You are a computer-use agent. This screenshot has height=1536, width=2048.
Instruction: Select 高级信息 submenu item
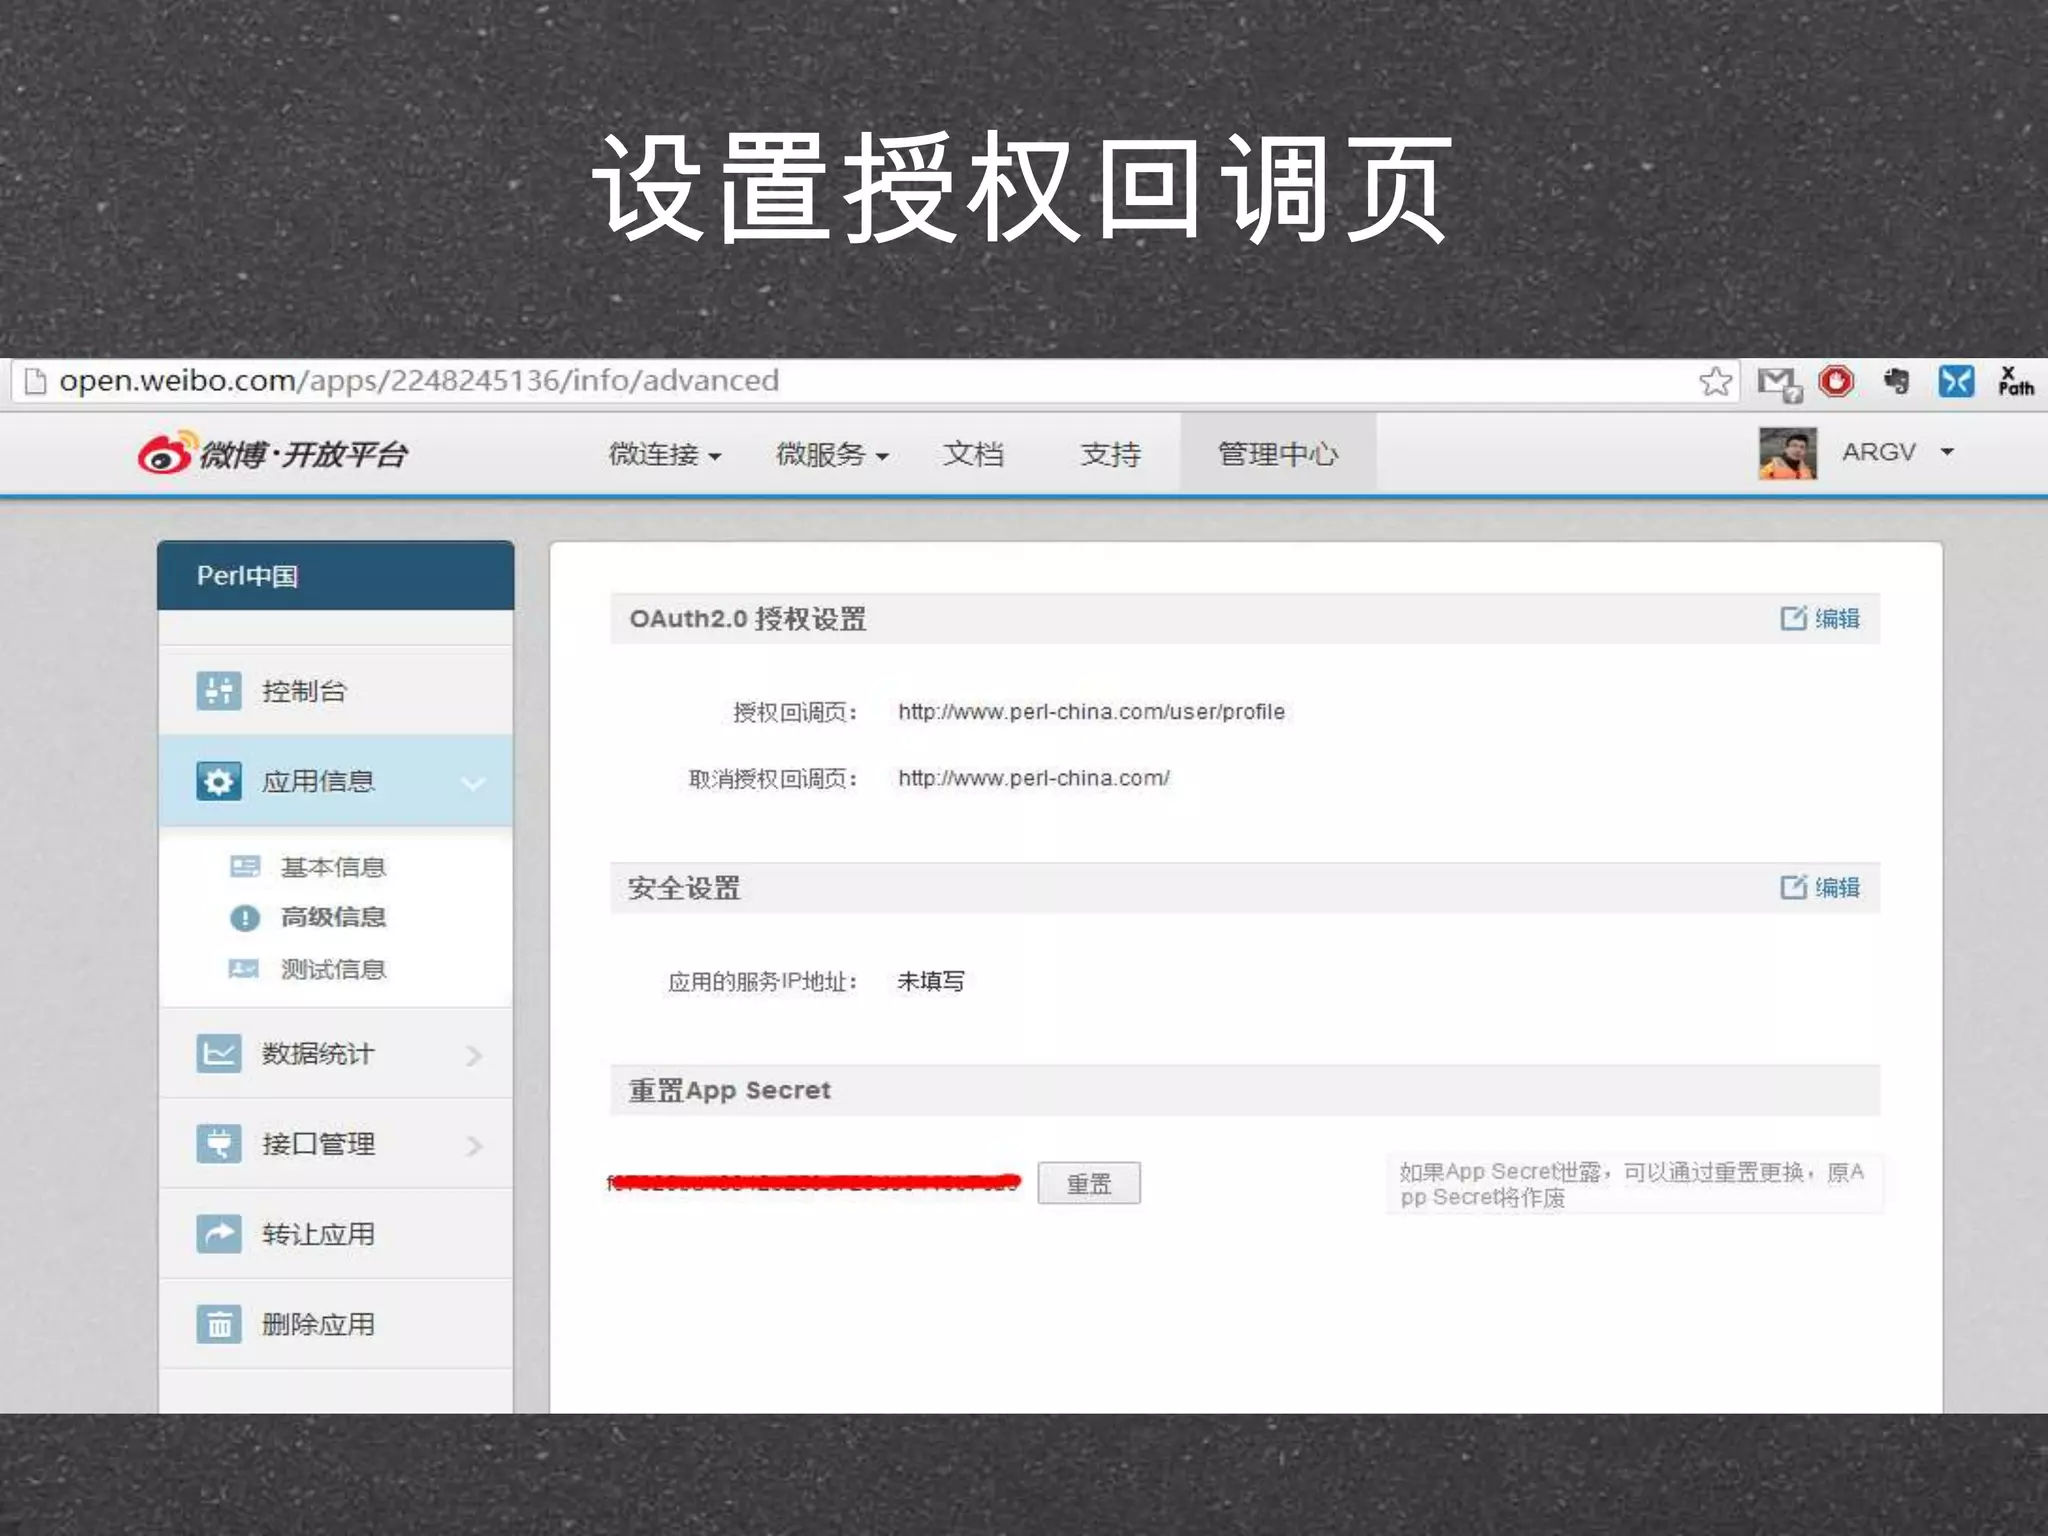(x=333, y=917)
